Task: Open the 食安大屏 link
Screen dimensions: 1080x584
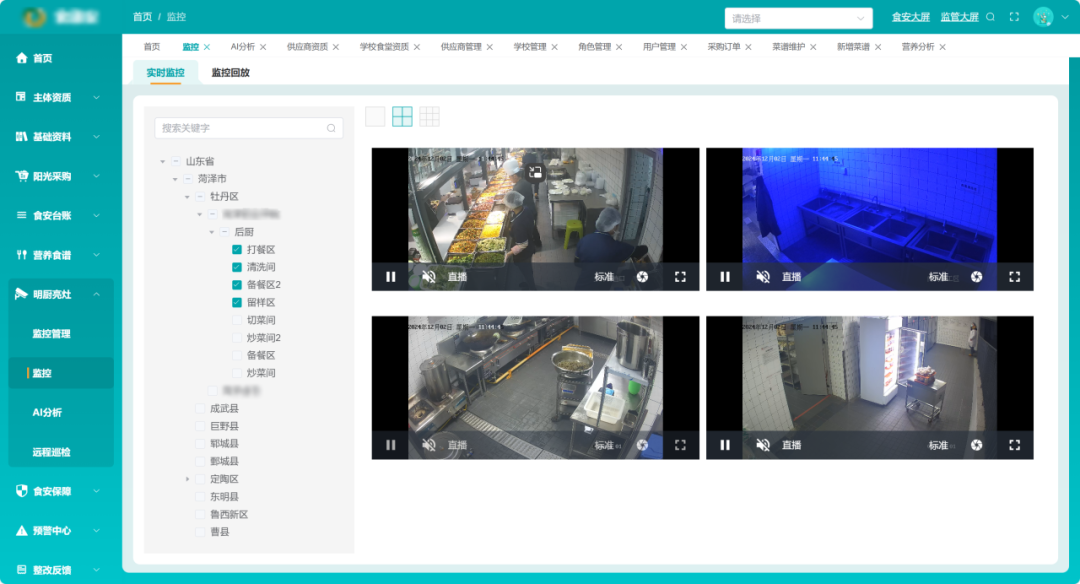Action: click(x=911, y=17)
